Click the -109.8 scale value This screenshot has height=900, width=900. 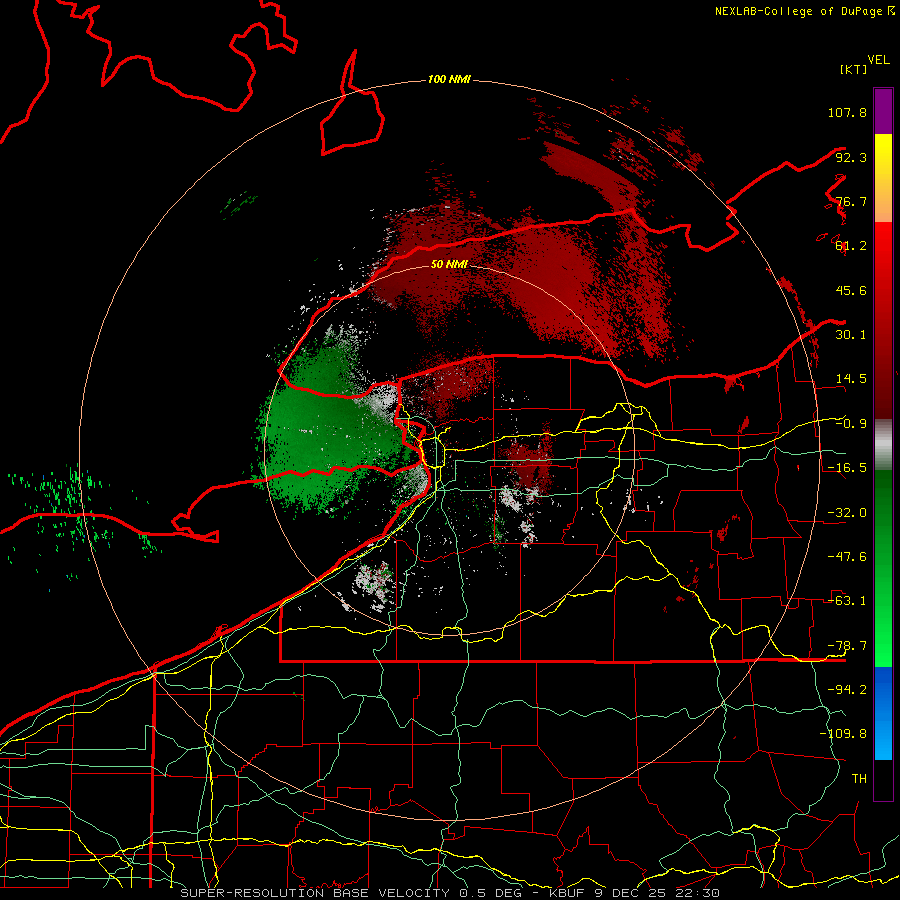[843, 734]
